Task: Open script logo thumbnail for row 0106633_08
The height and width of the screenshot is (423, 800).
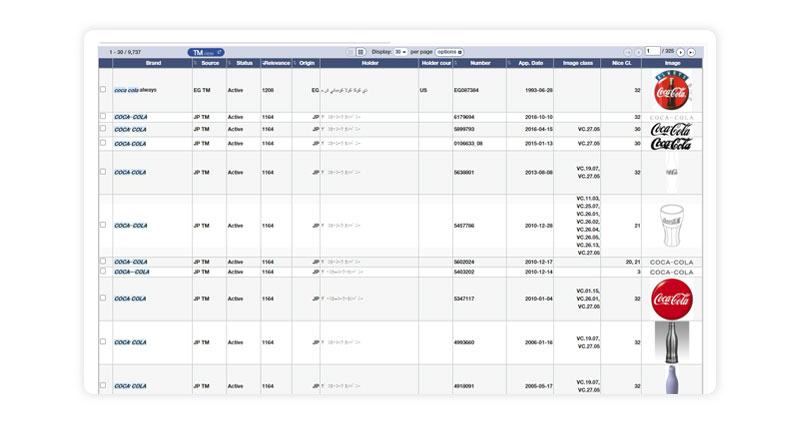Action: (x=671, y=144)
